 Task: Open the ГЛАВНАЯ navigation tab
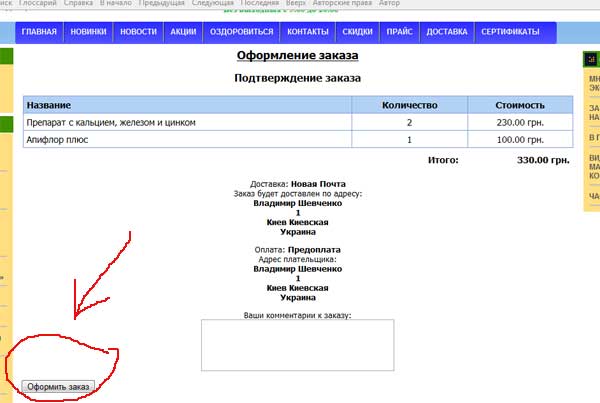39,32
